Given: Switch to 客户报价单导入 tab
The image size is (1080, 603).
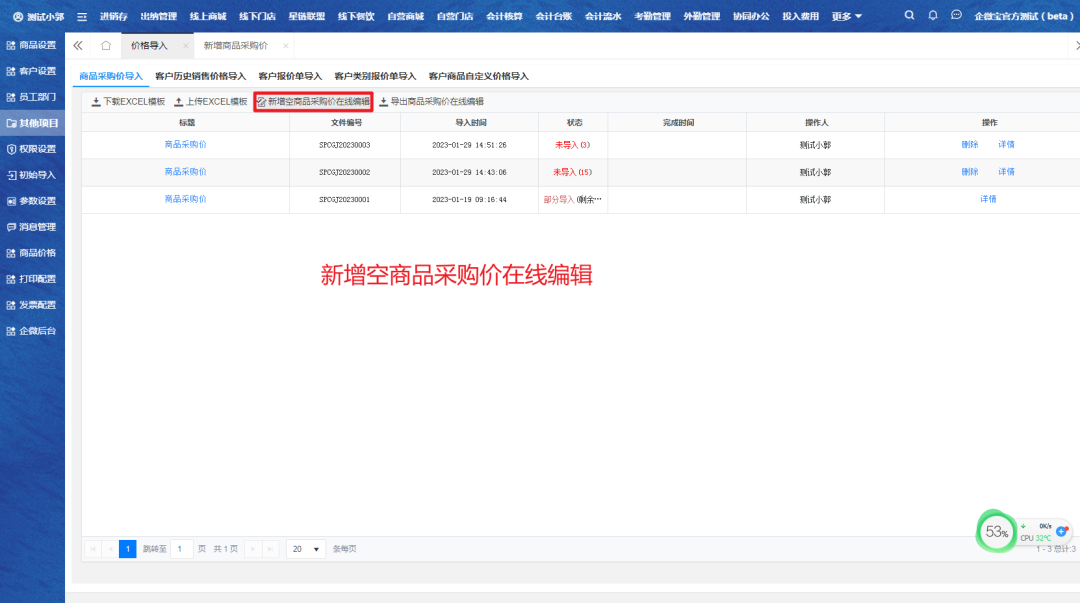Looking at the screenshot, I should 290,76.
